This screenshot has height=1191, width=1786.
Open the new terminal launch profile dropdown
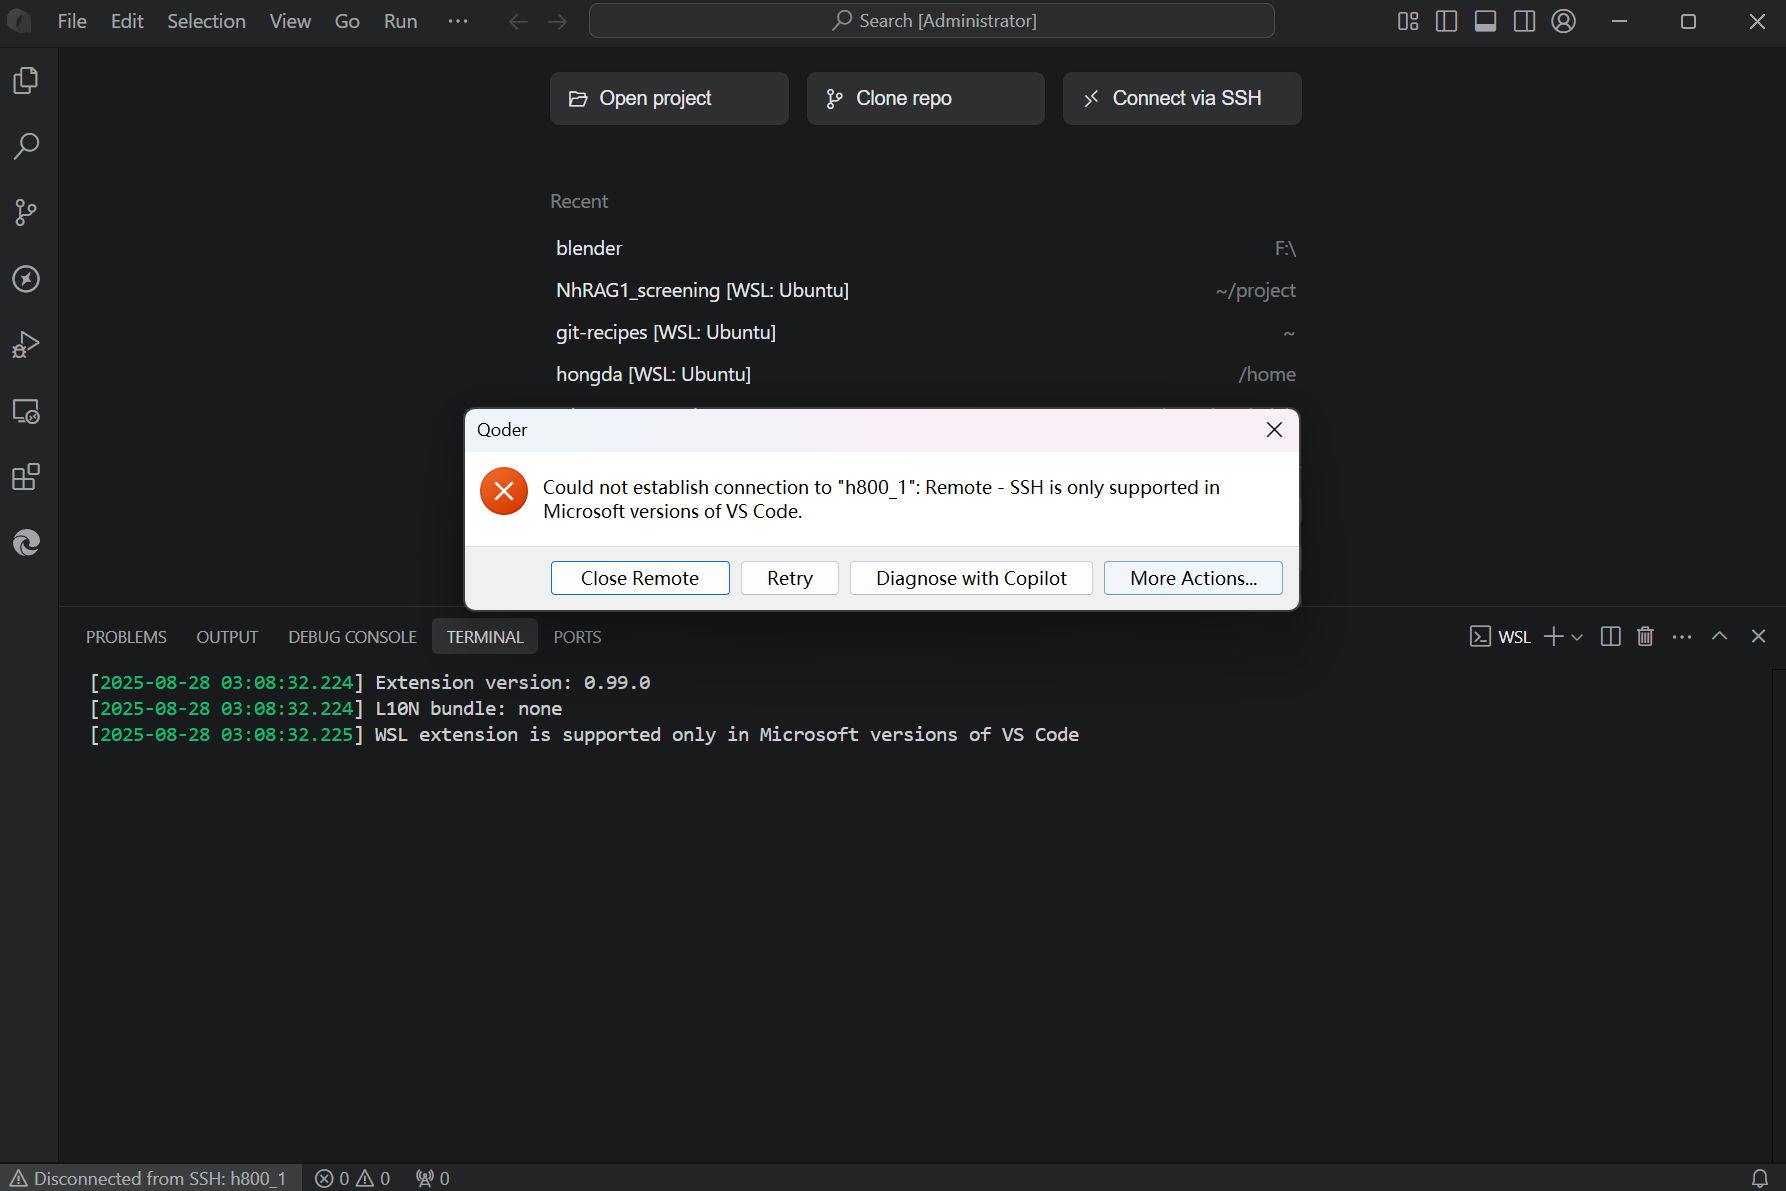(1577, 637)
